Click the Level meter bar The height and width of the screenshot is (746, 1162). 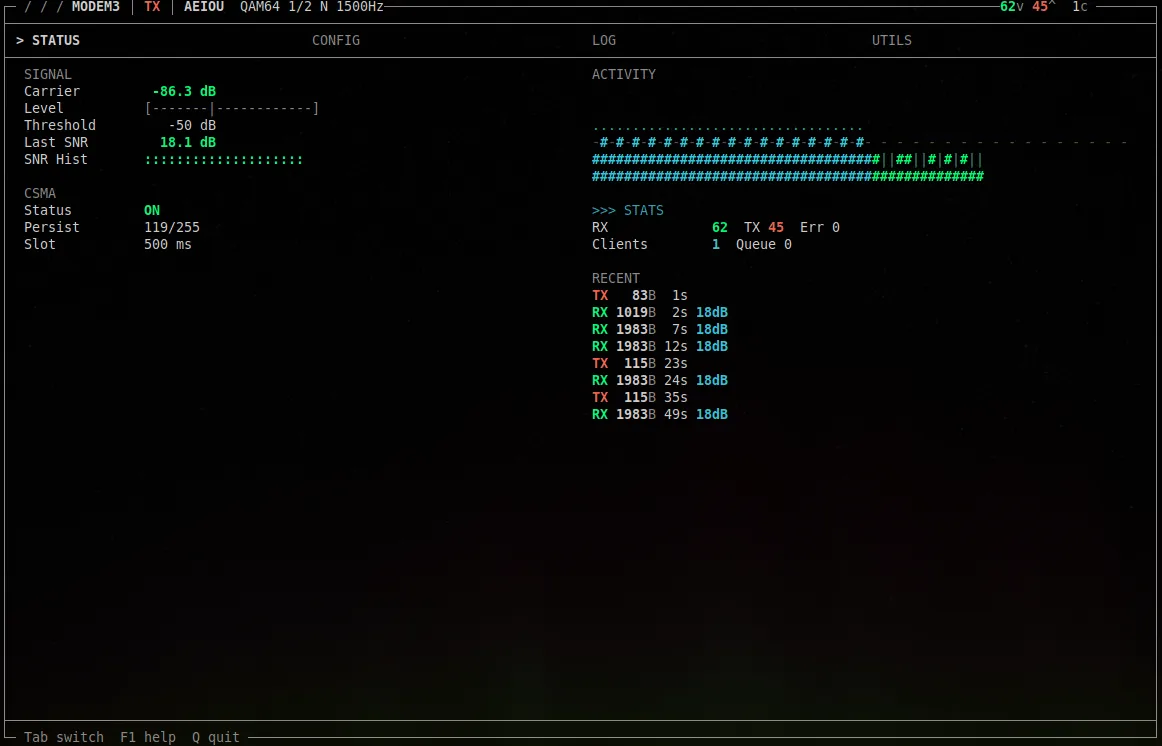[x=232, y=108]
